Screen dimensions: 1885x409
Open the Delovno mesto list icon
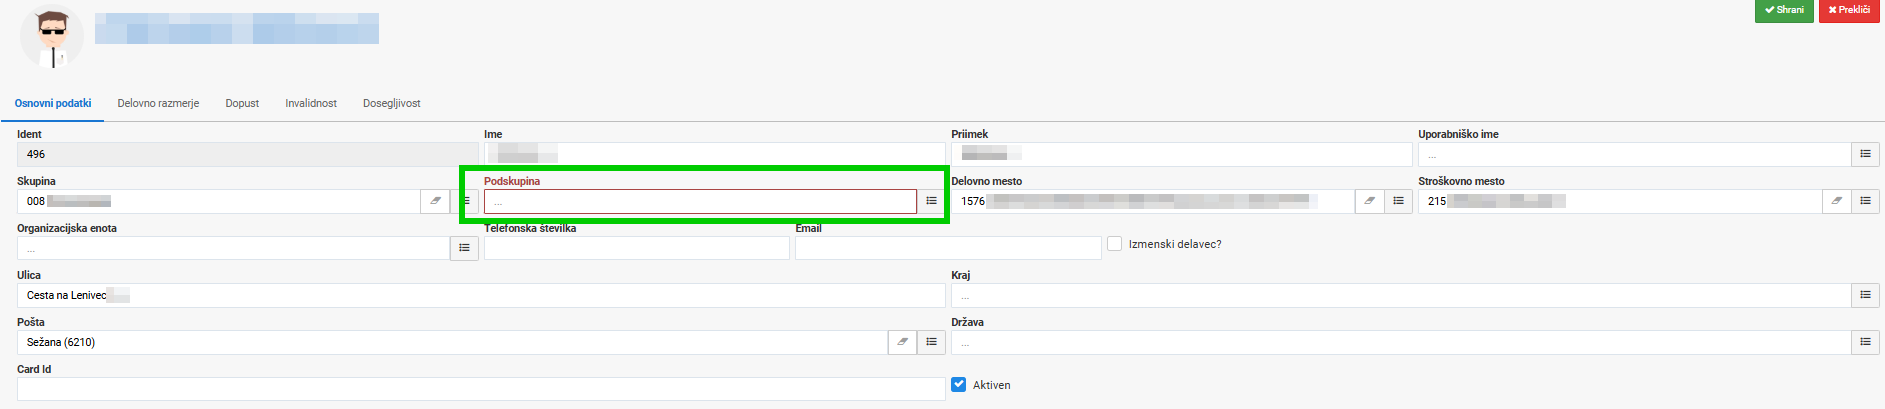tap(1398, 201)
